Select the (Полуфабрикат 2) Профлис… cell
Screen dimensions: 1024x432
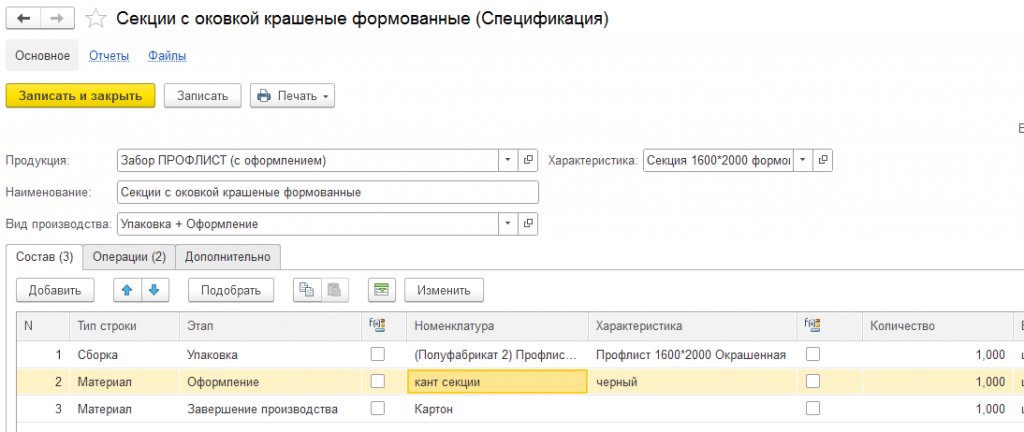tap(496, 355)
